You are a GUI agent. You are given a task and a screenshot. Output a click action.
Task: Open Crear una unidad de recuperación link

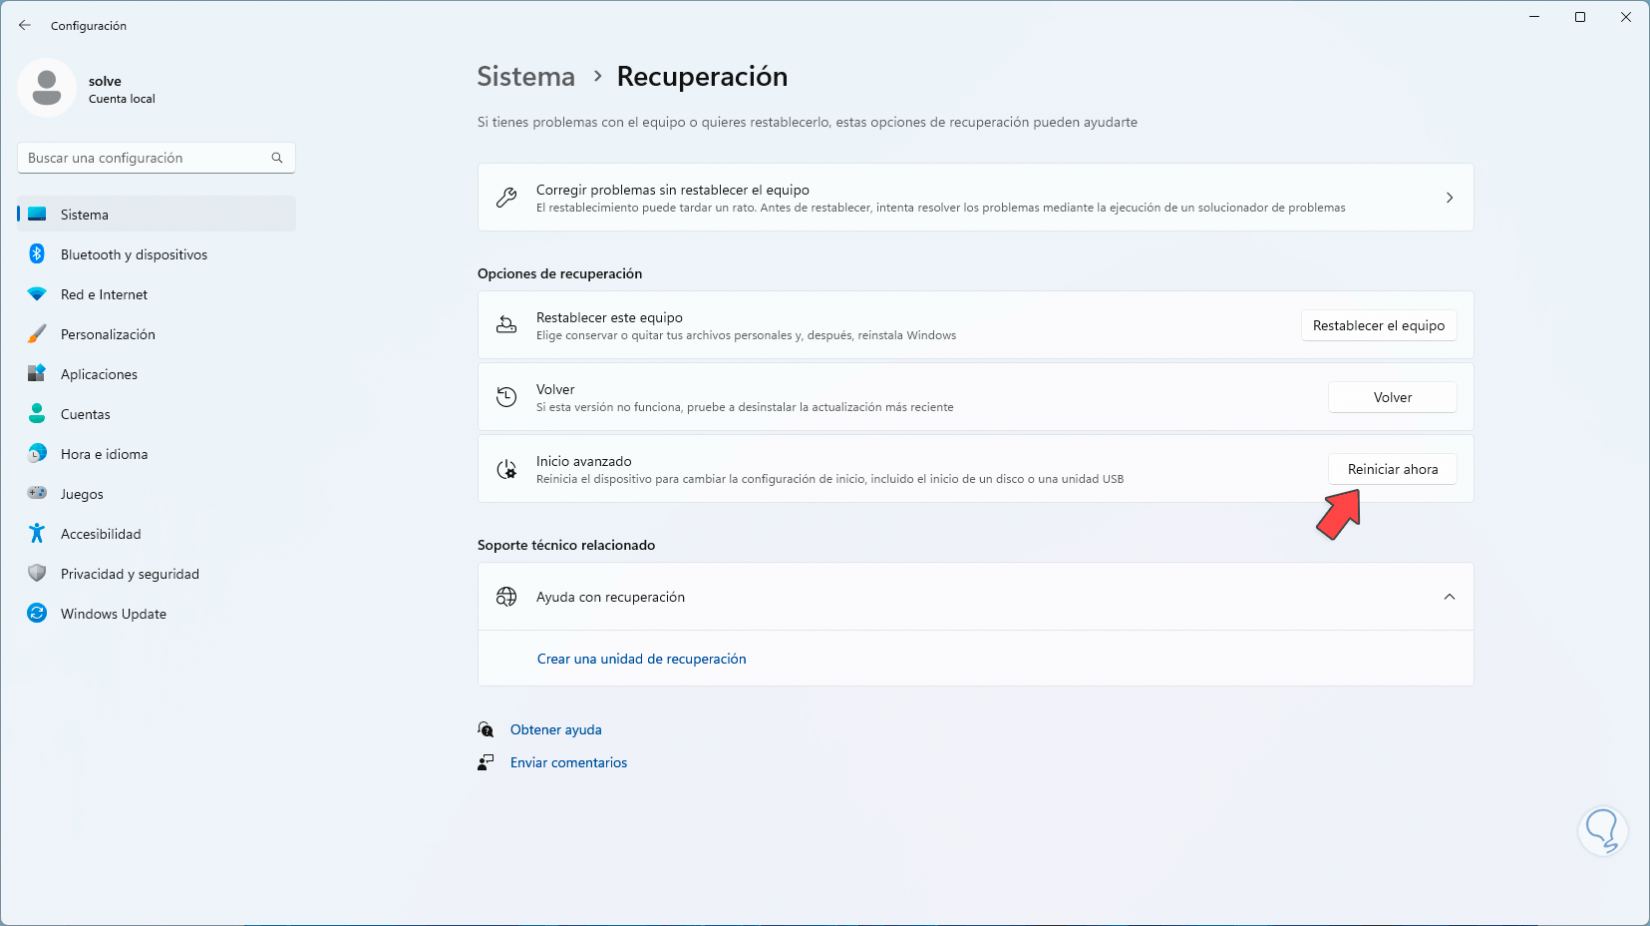click(x=641, y=659)
